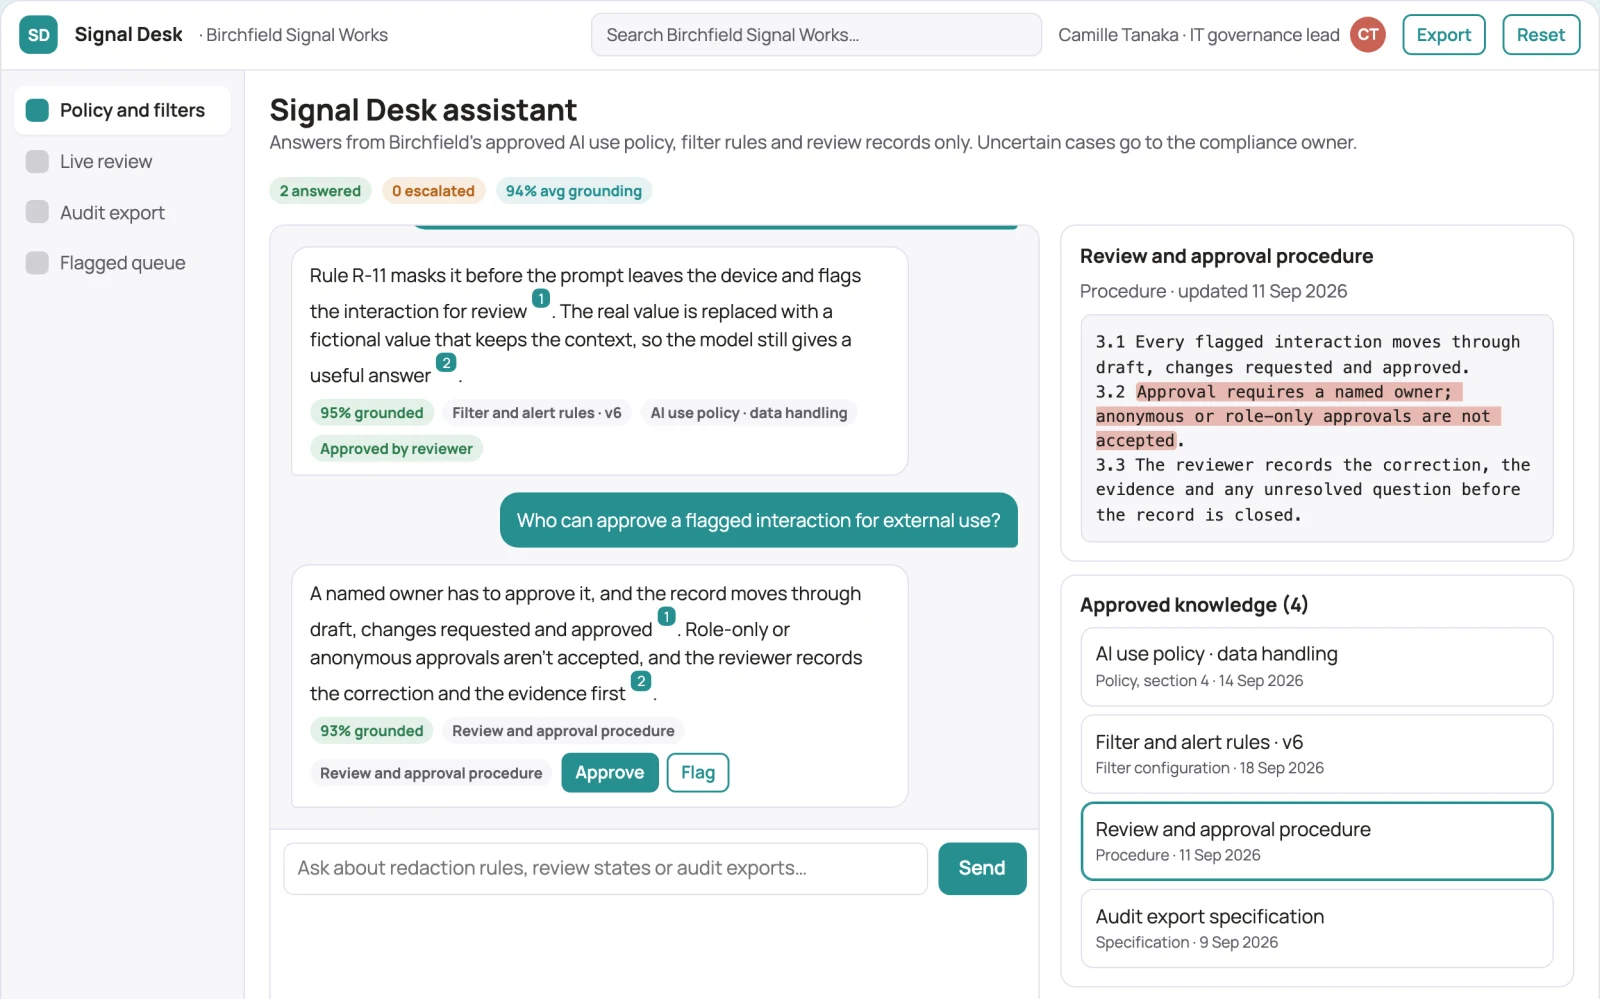
Task: Click 'Procedure · updated 11 Sep 2026' text
Action: 1213,291
